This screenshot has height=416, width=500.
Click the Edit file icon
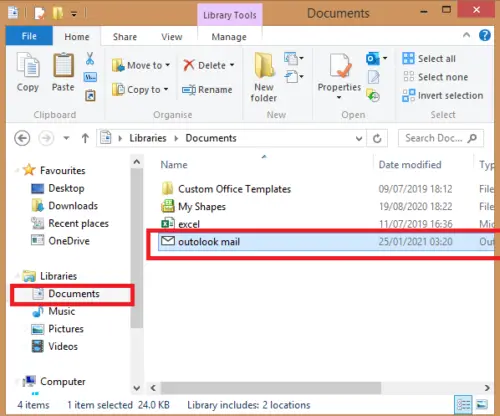click(373, 77)
